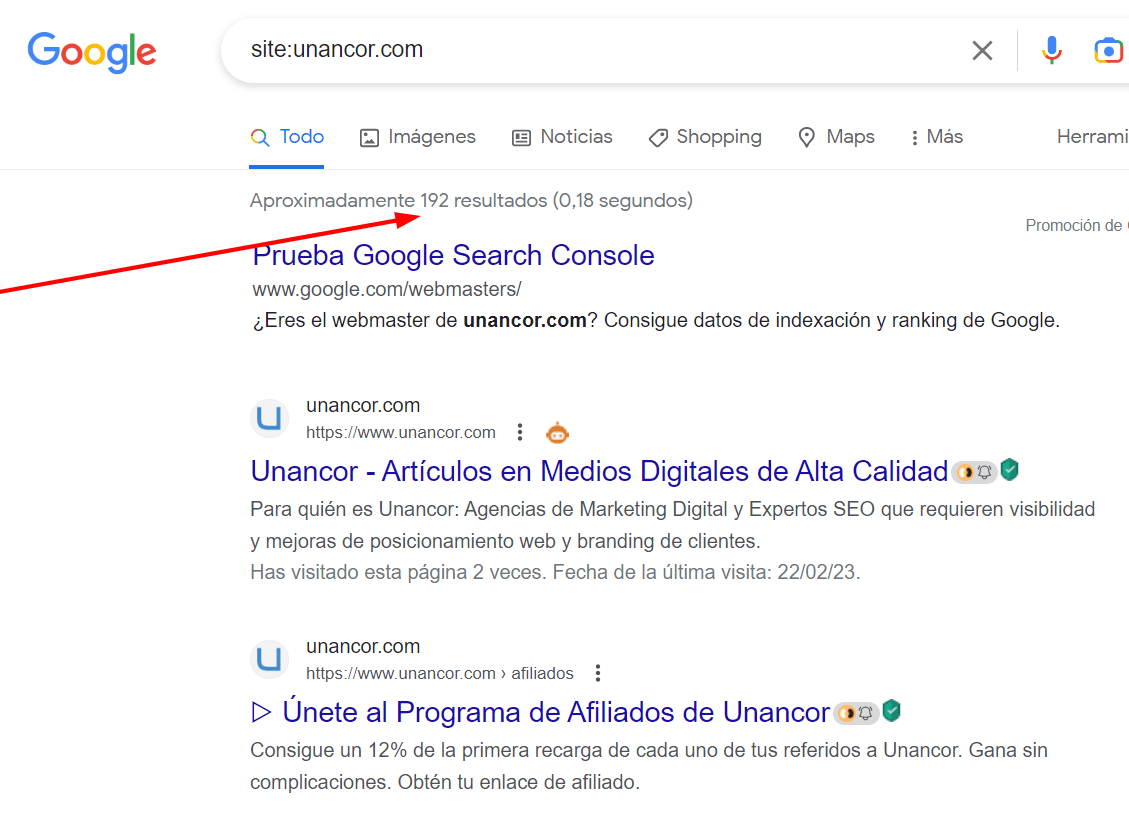This screenshot has width=1129, height=830.
Task: Open the Shopping tab
Action: tap(705, 137)
